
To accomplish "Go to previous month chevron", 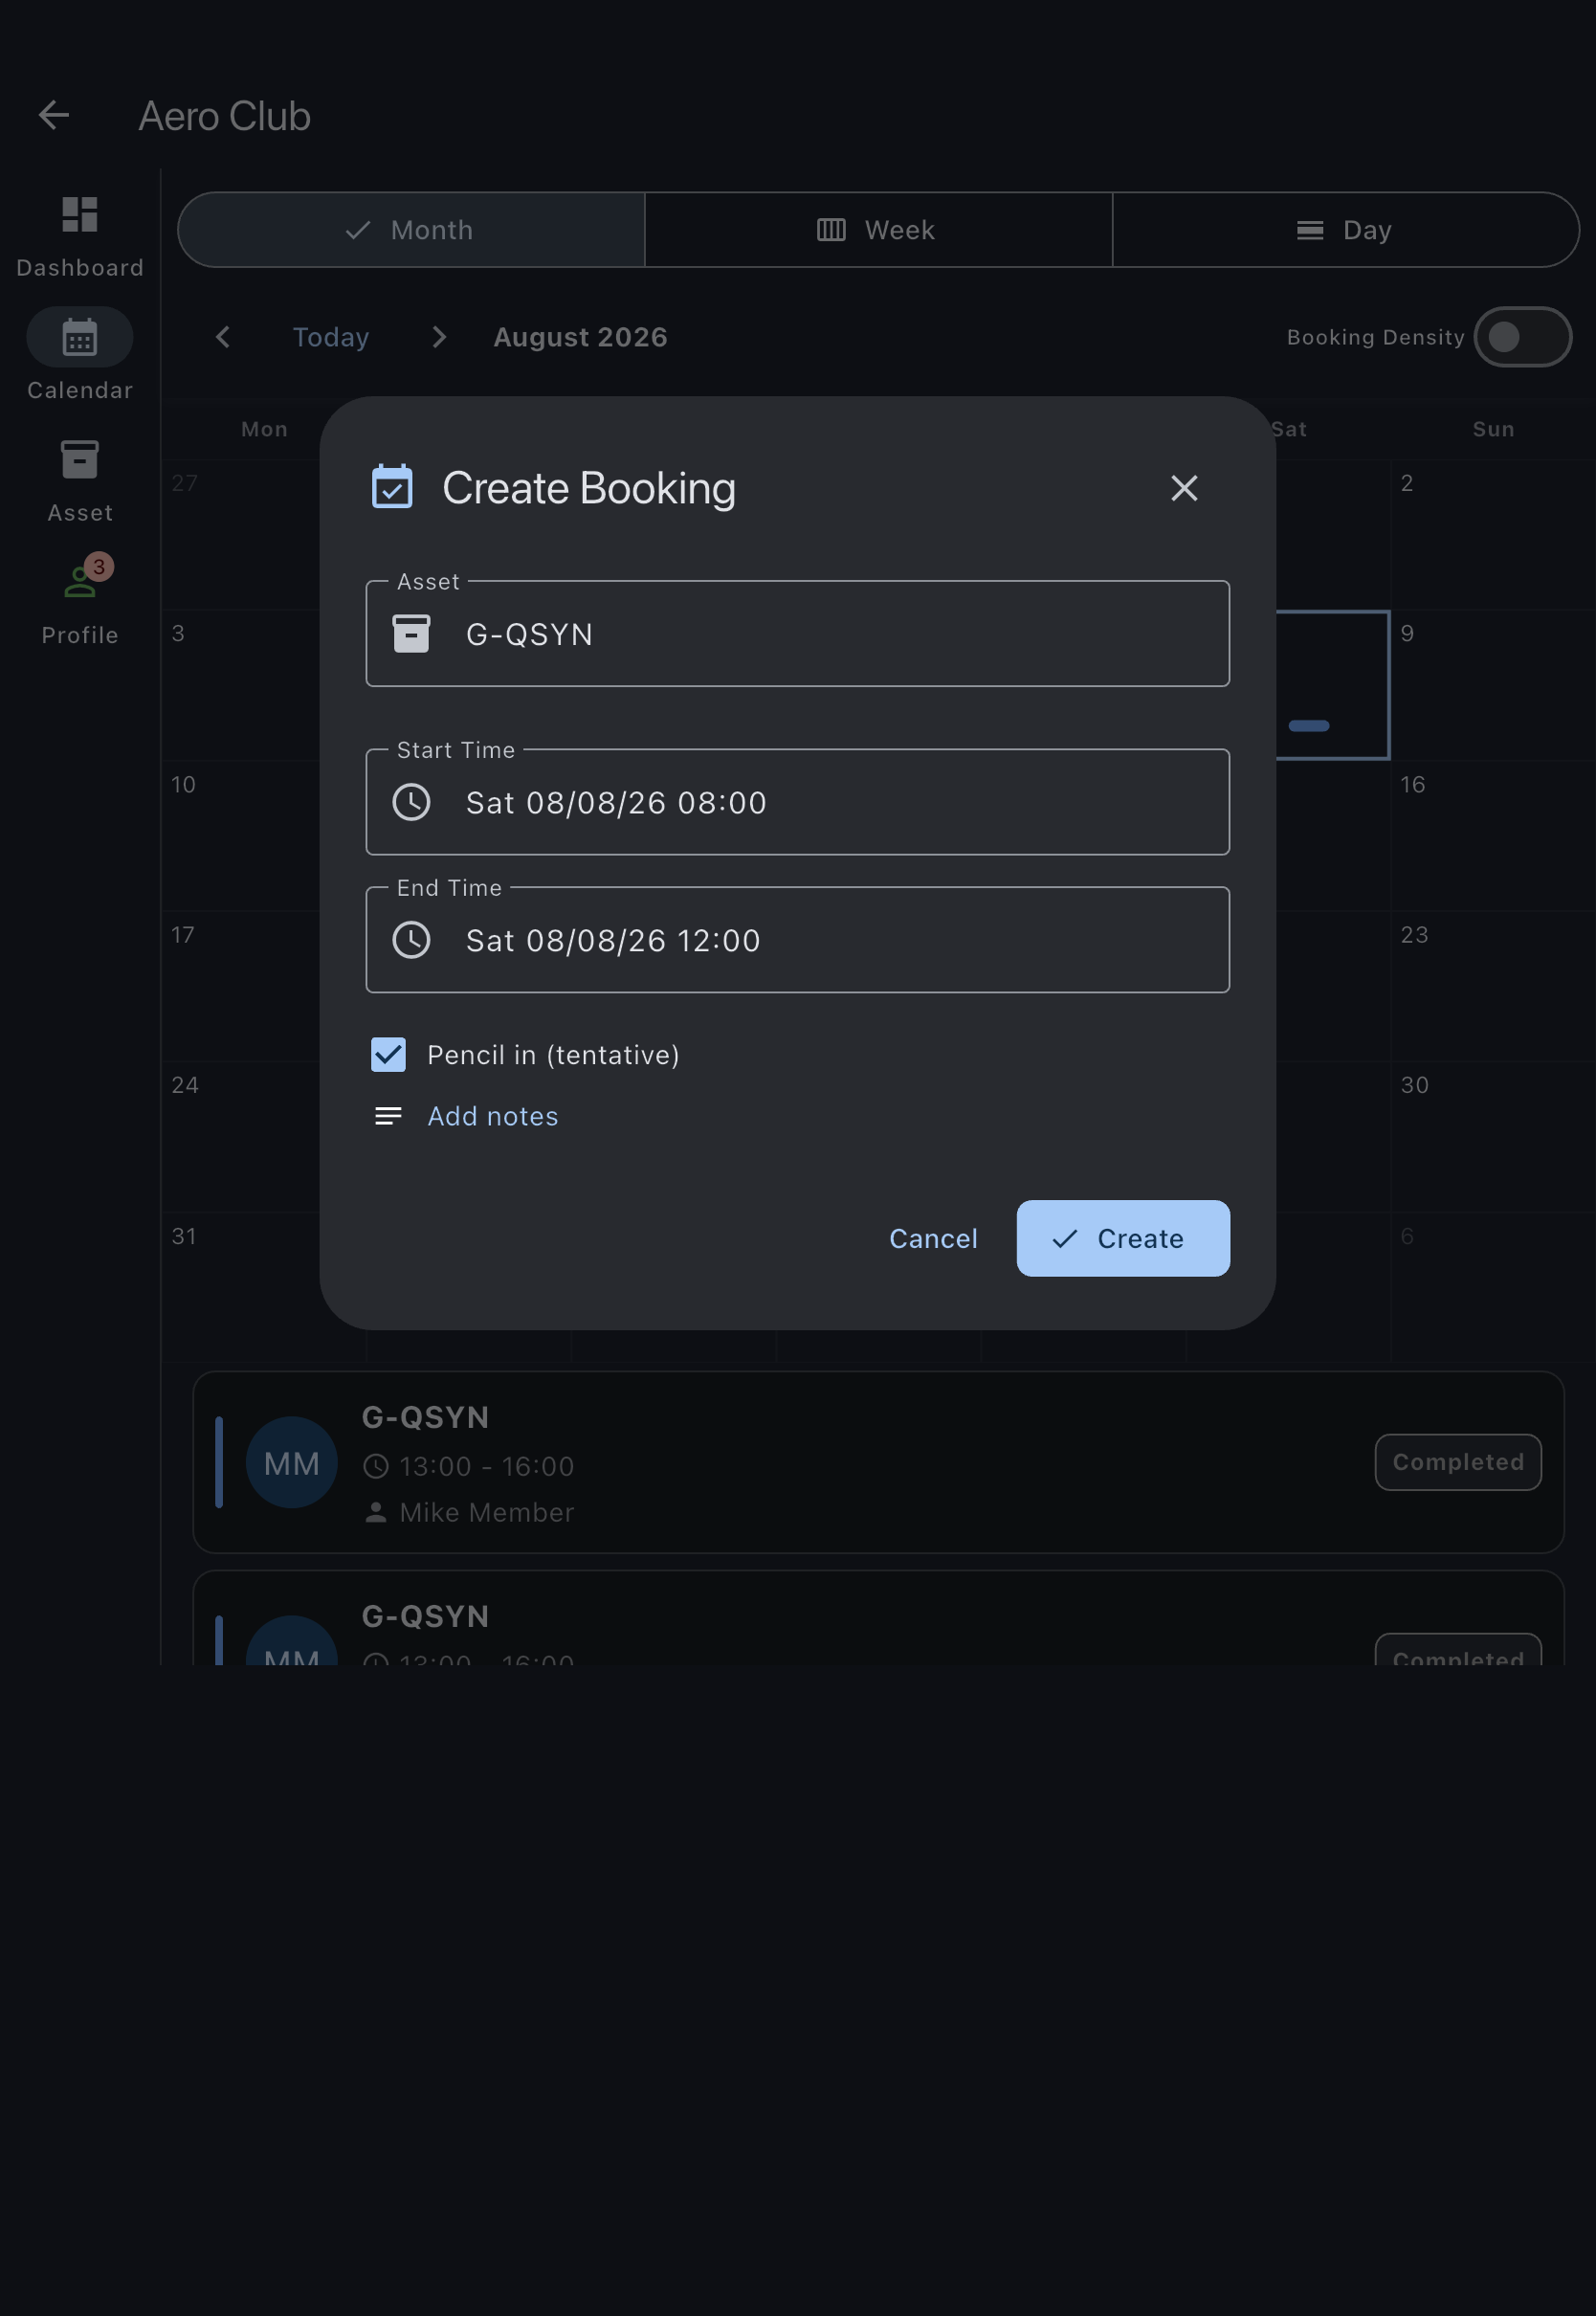I will click(x=223, y=337).
